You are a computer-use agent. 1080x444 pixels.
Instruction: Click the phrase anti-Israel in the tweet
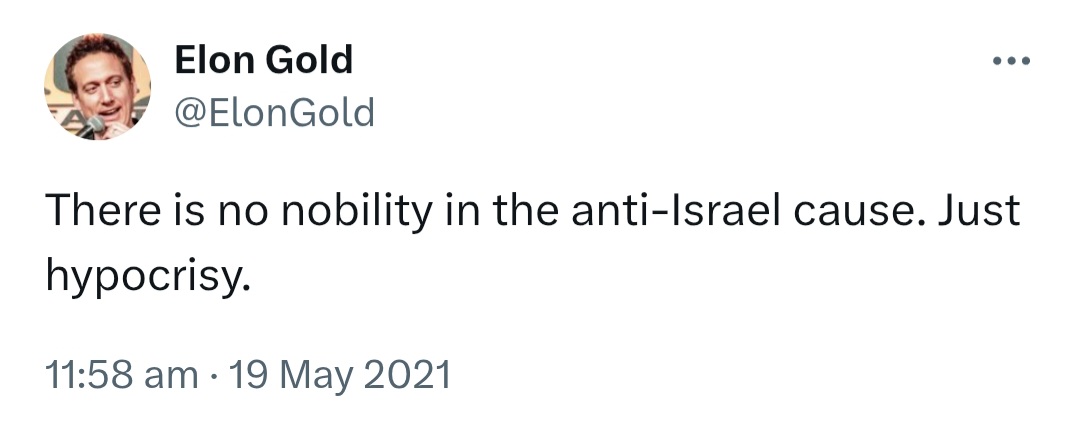(676, 211)
